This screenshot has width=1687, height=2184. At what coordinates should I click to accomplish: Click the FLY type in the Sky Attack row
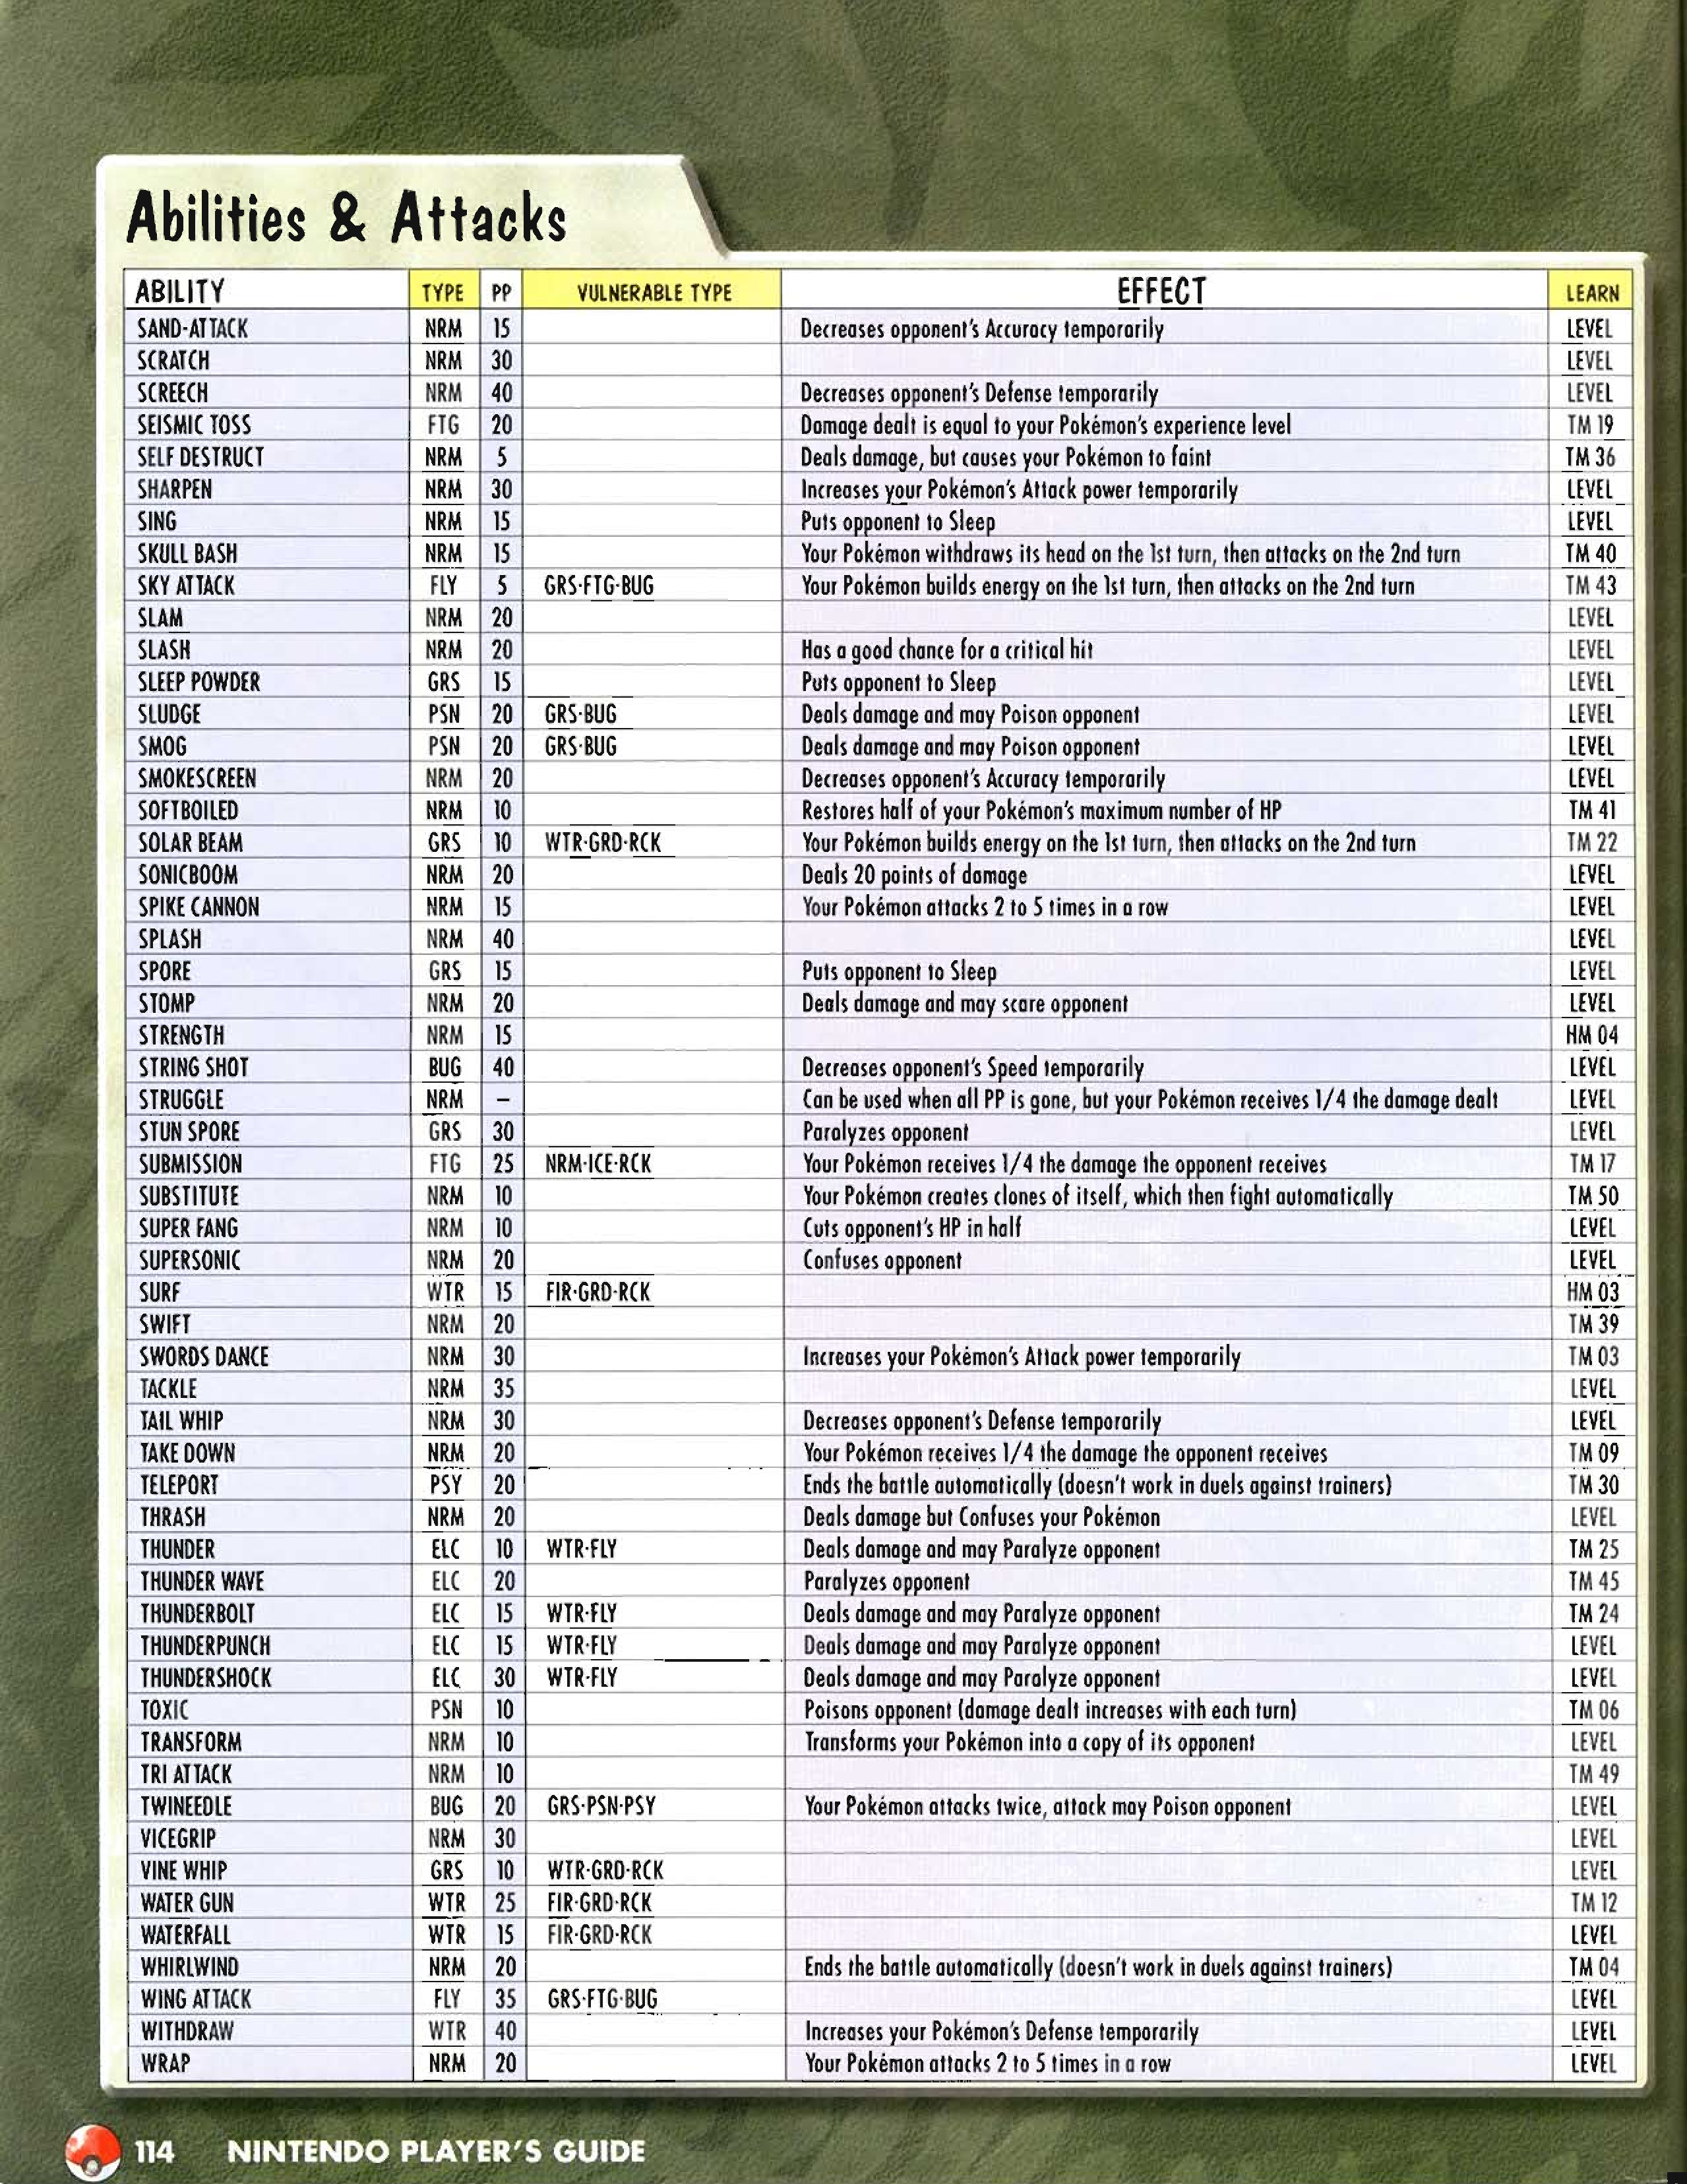(443, 585)
